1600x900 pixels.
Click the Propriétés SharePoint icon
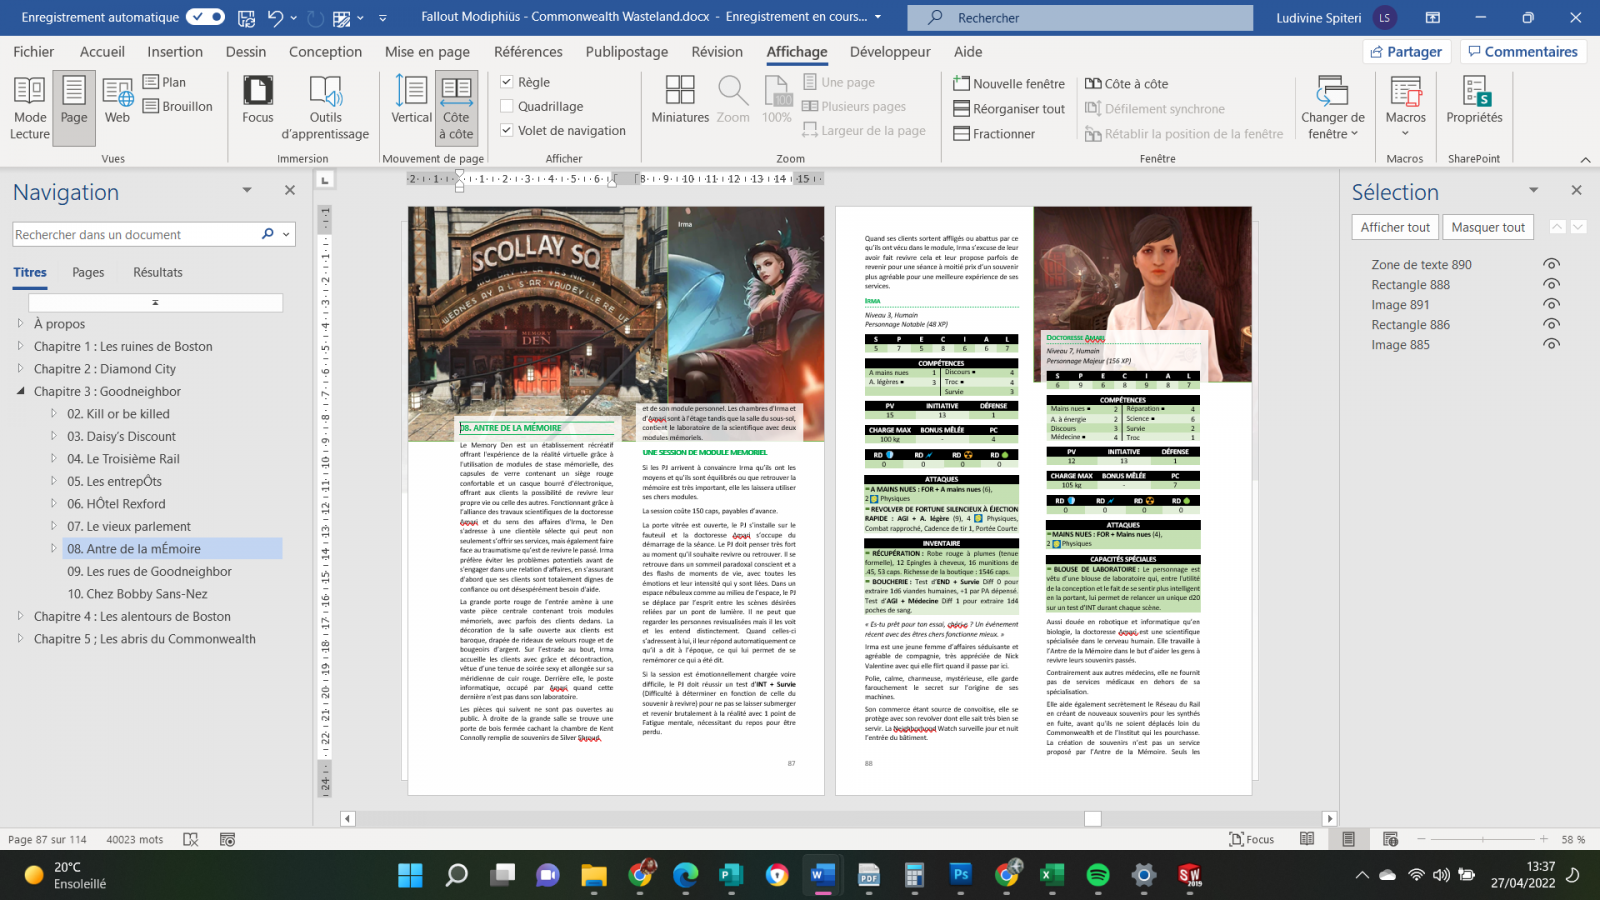1474,101
